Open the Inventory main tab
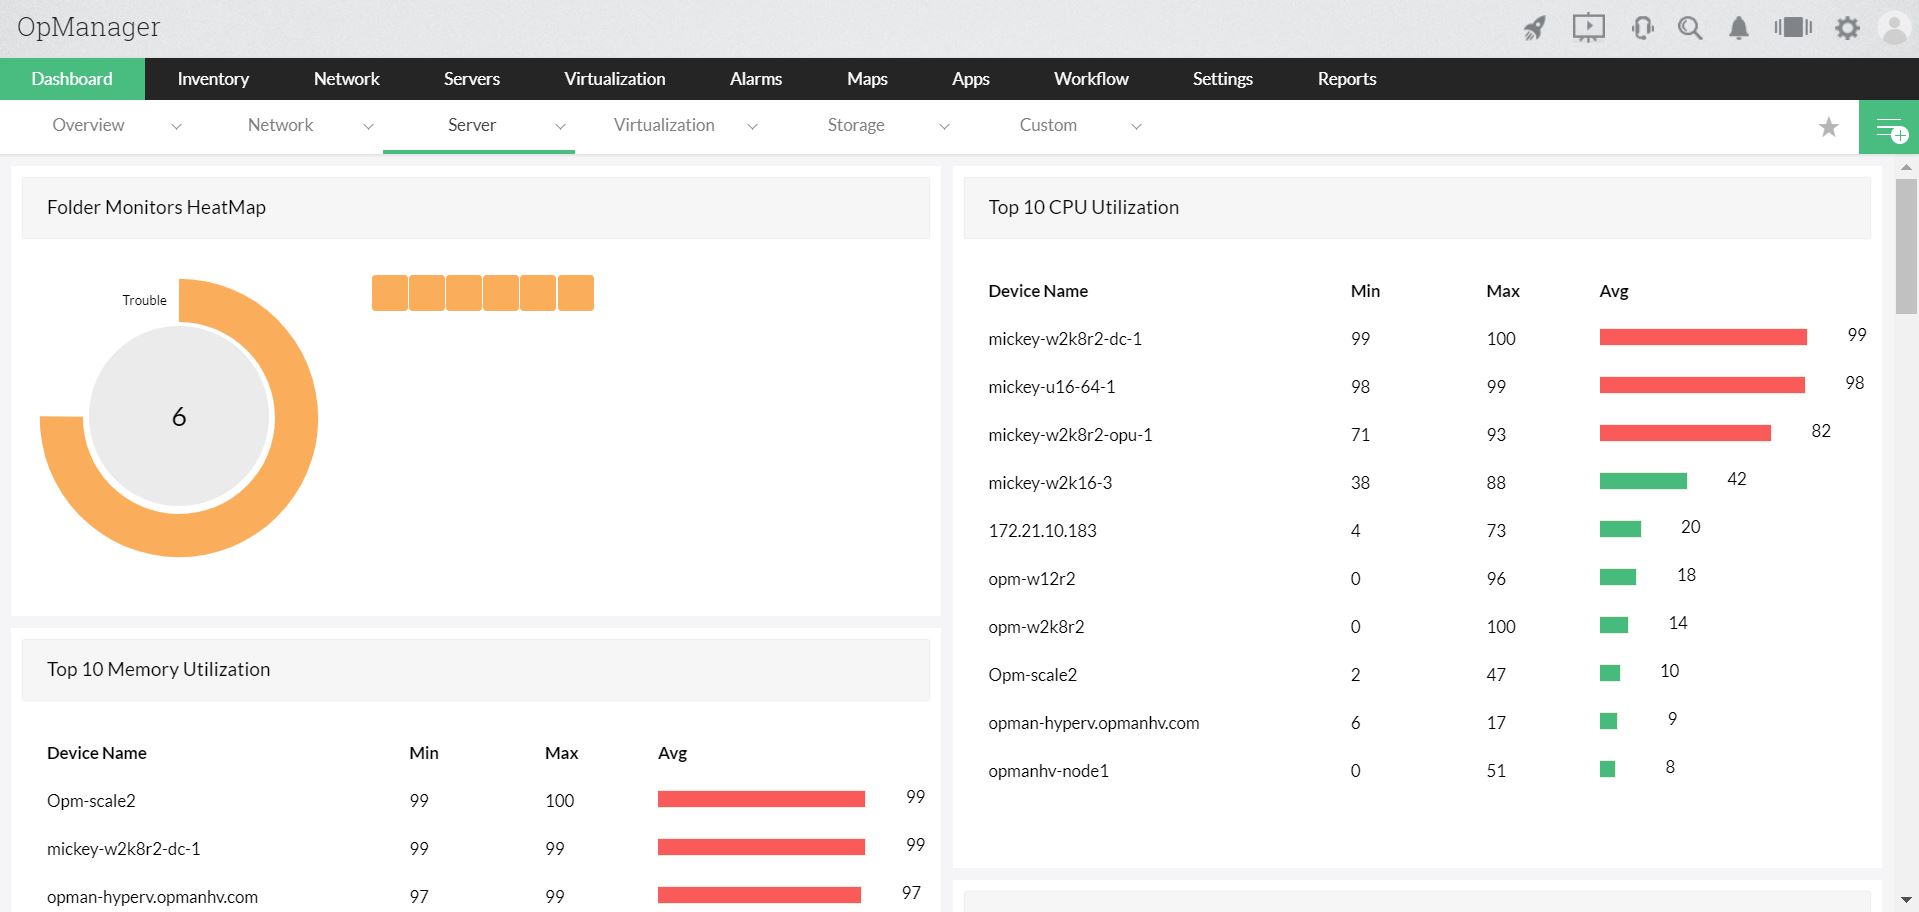Viewport: 1919px width, 912px height. [213, 79]
